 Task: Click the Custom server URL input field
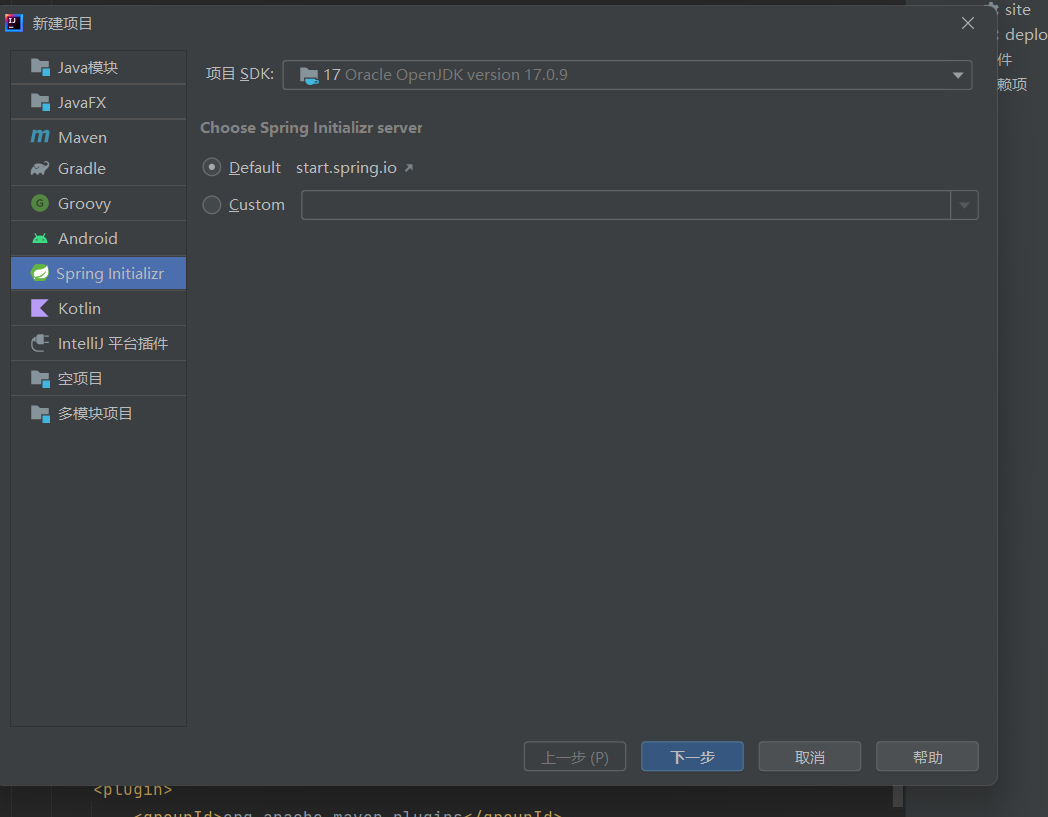pyautogui.click(x=626, y=205)
